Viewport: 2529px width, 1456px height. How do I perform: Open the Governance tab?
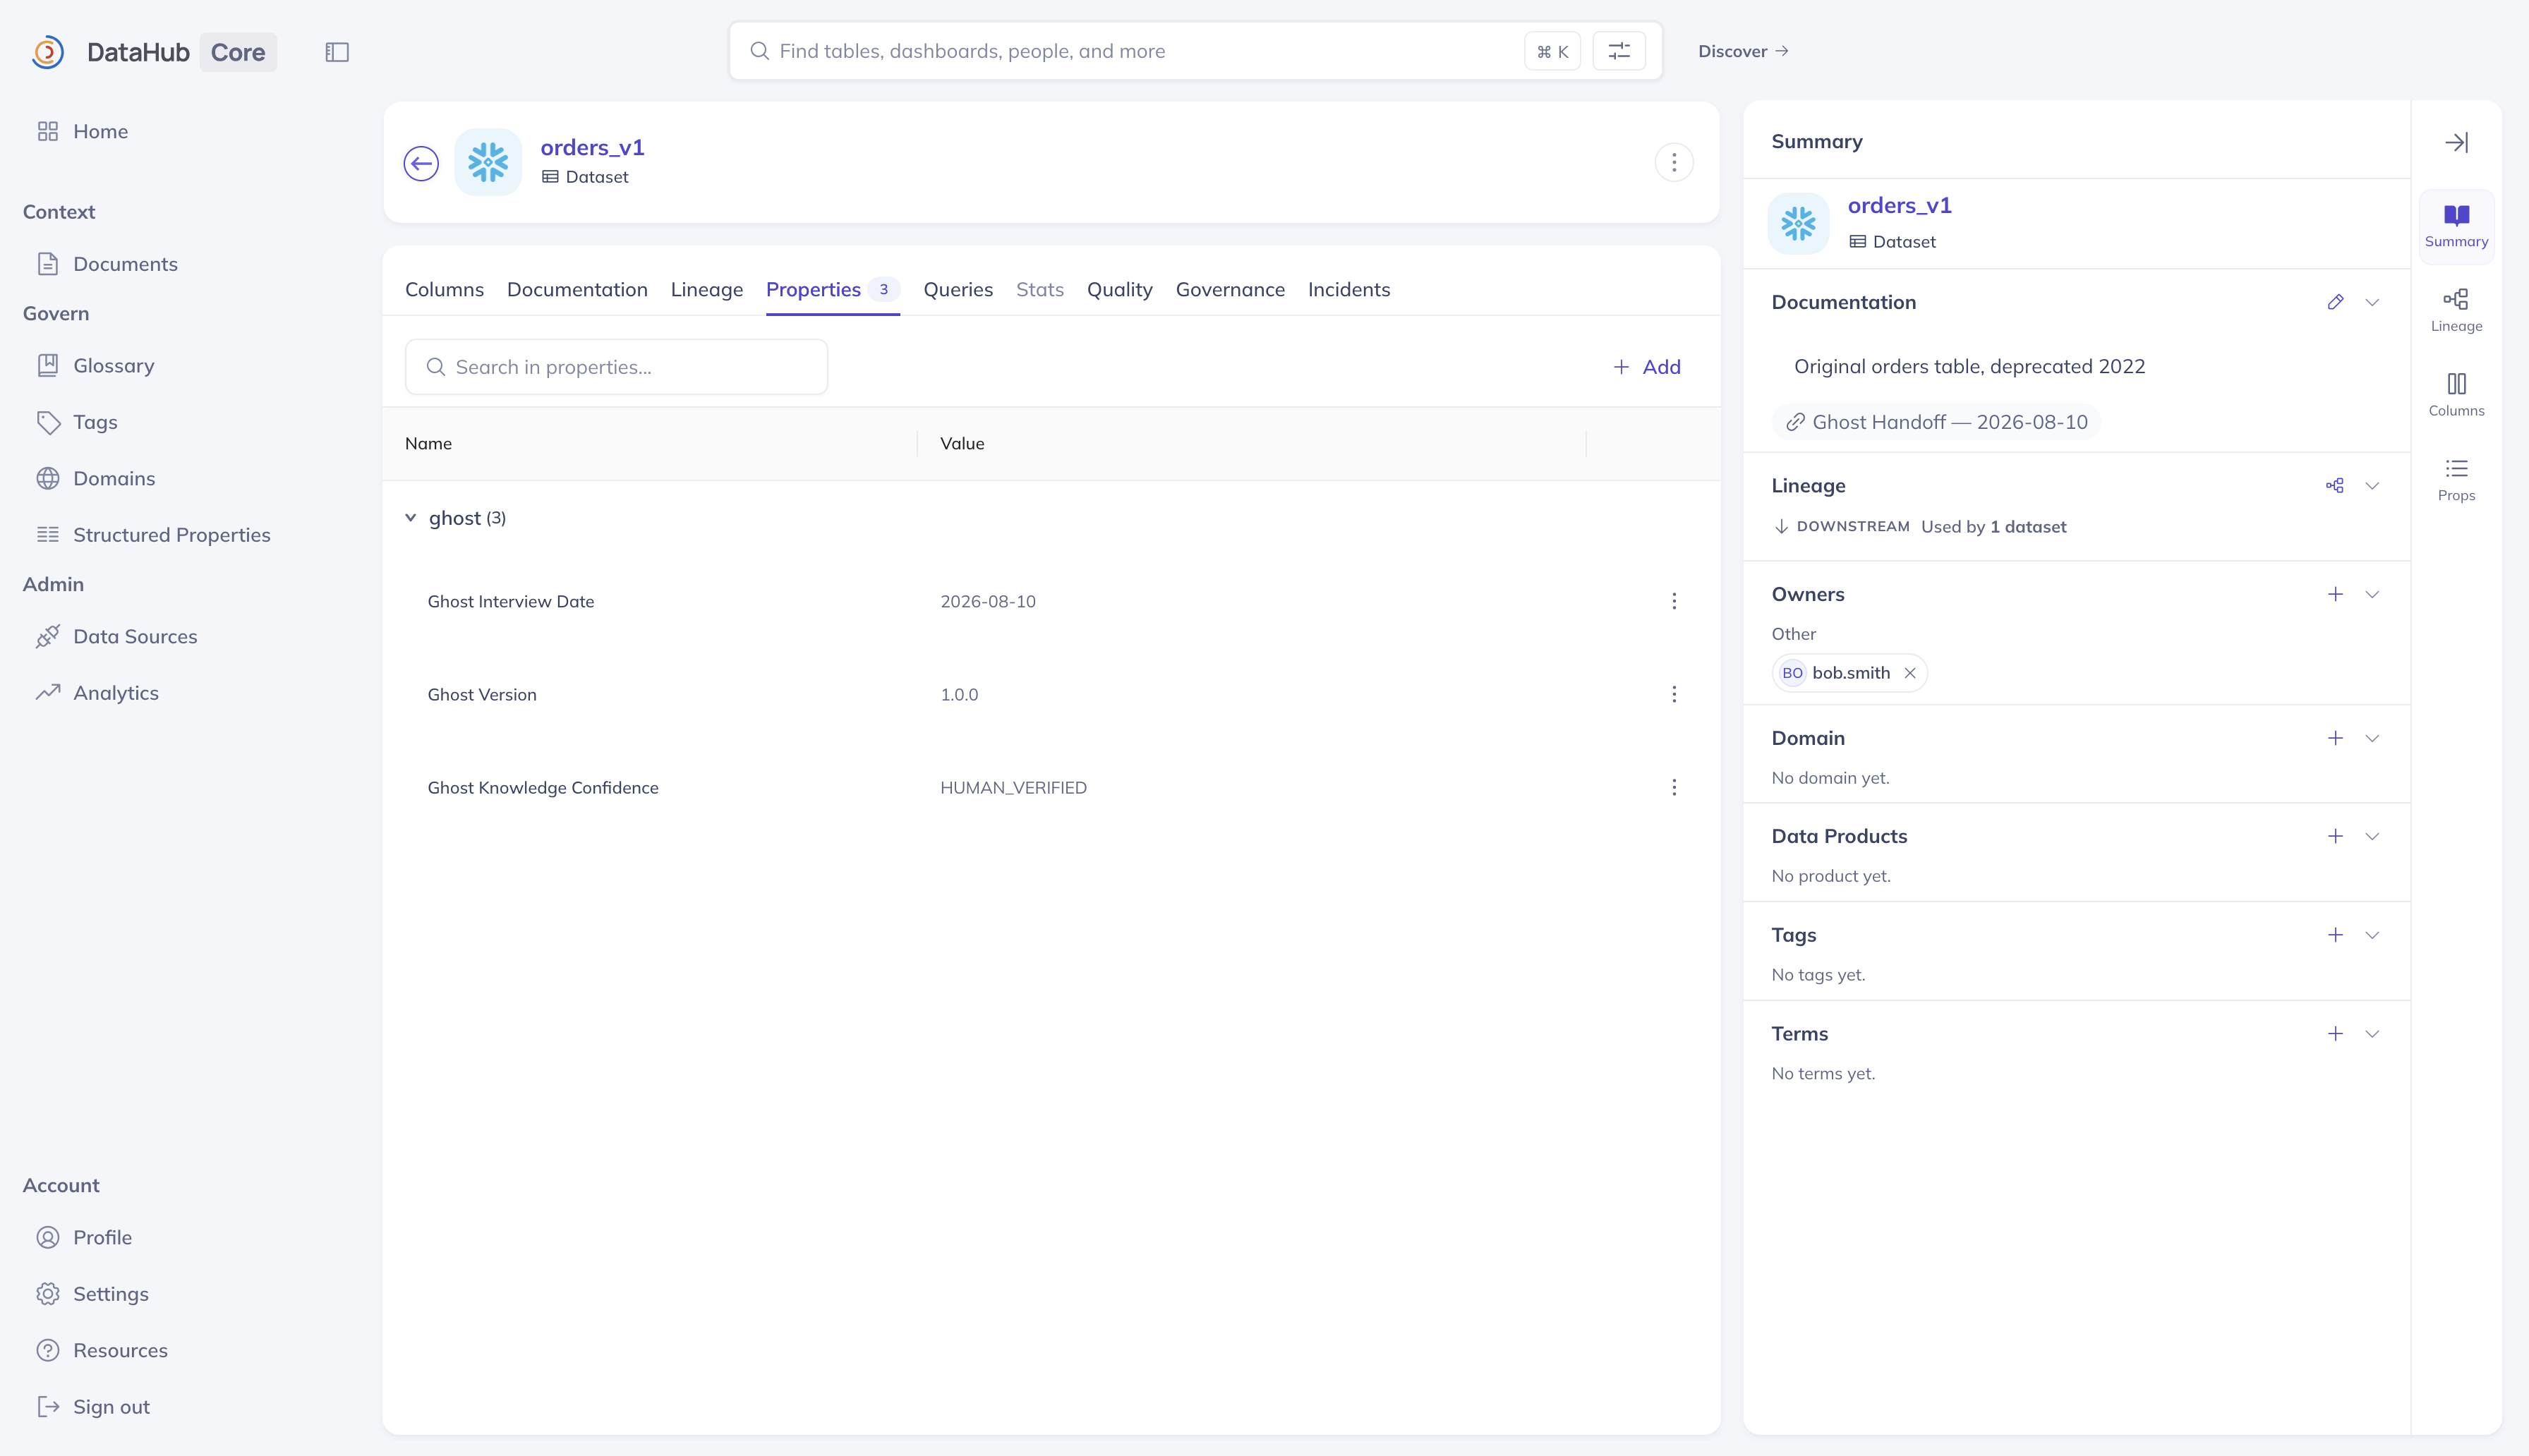tap(1230, 289)
